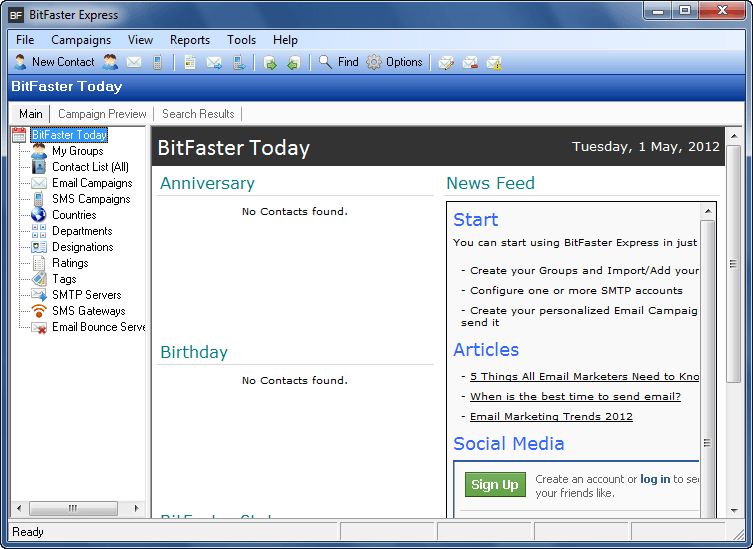Switch to the Main tab
Viewport: 753px width, 549px height.
tap(31, 114)
